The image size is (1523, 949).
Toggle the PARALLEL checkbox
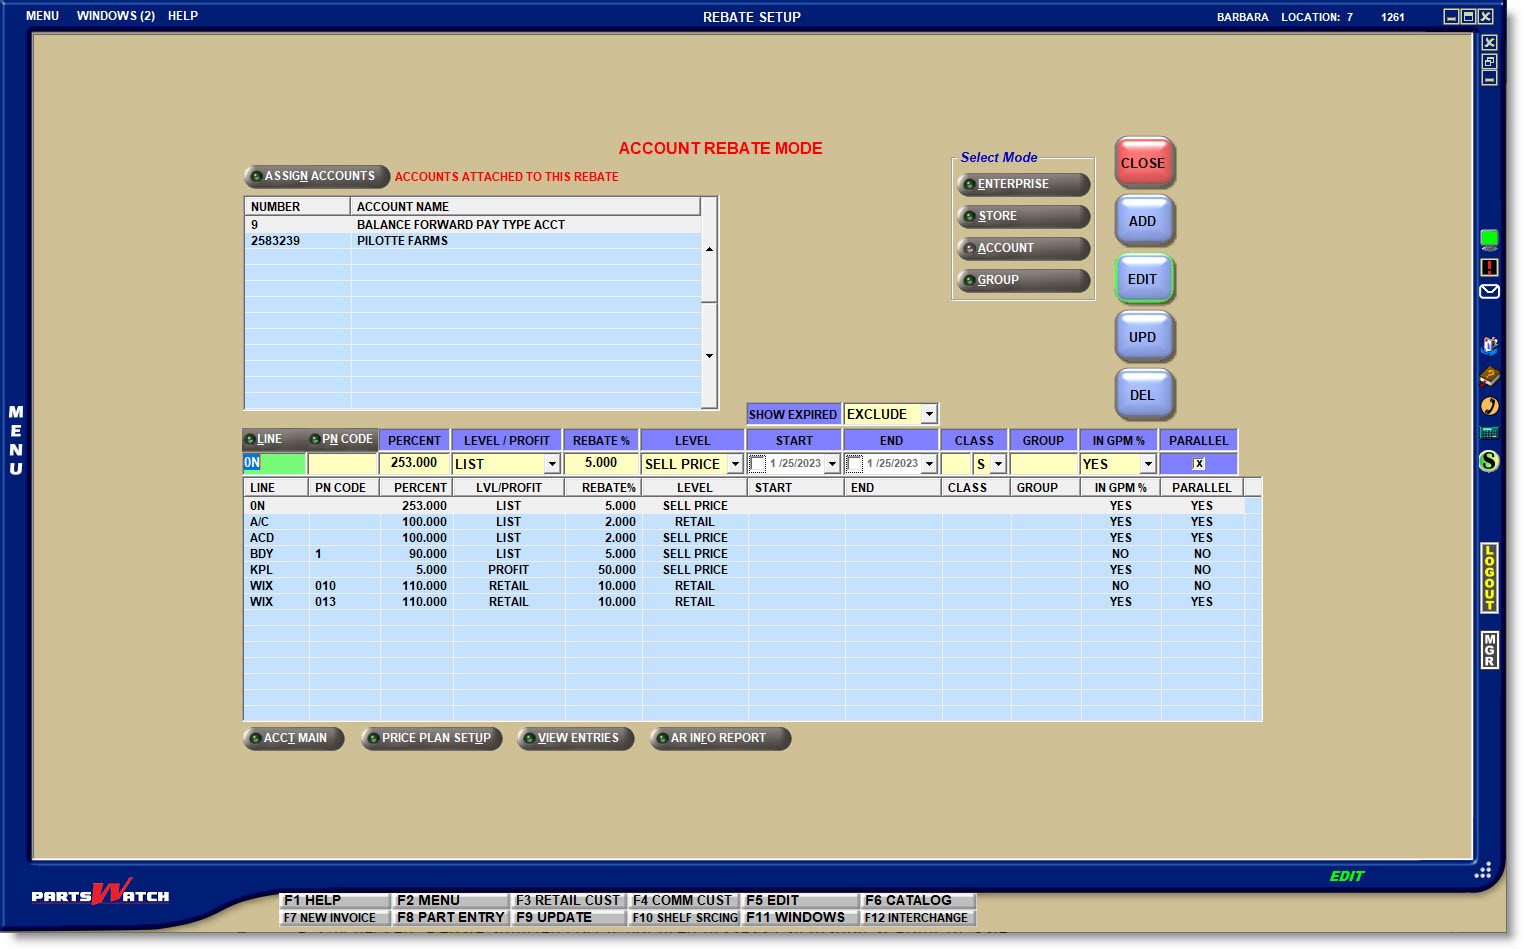pos(1198,464)
